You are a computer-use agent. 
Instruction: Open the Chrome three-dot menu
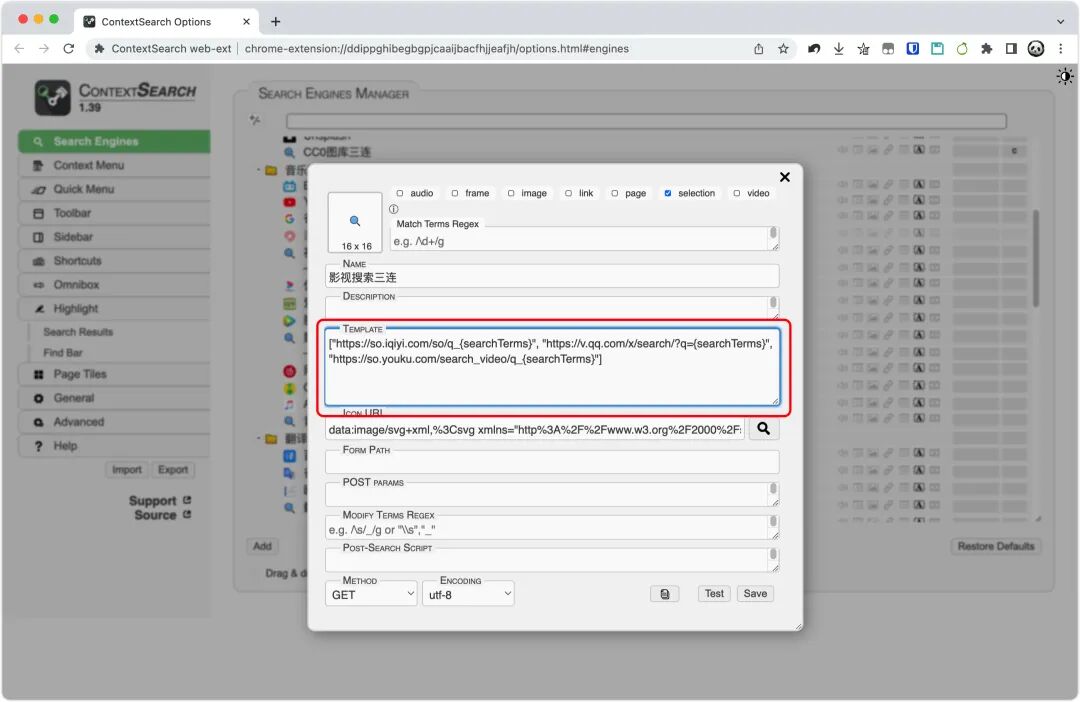[x=1061, y=49]
